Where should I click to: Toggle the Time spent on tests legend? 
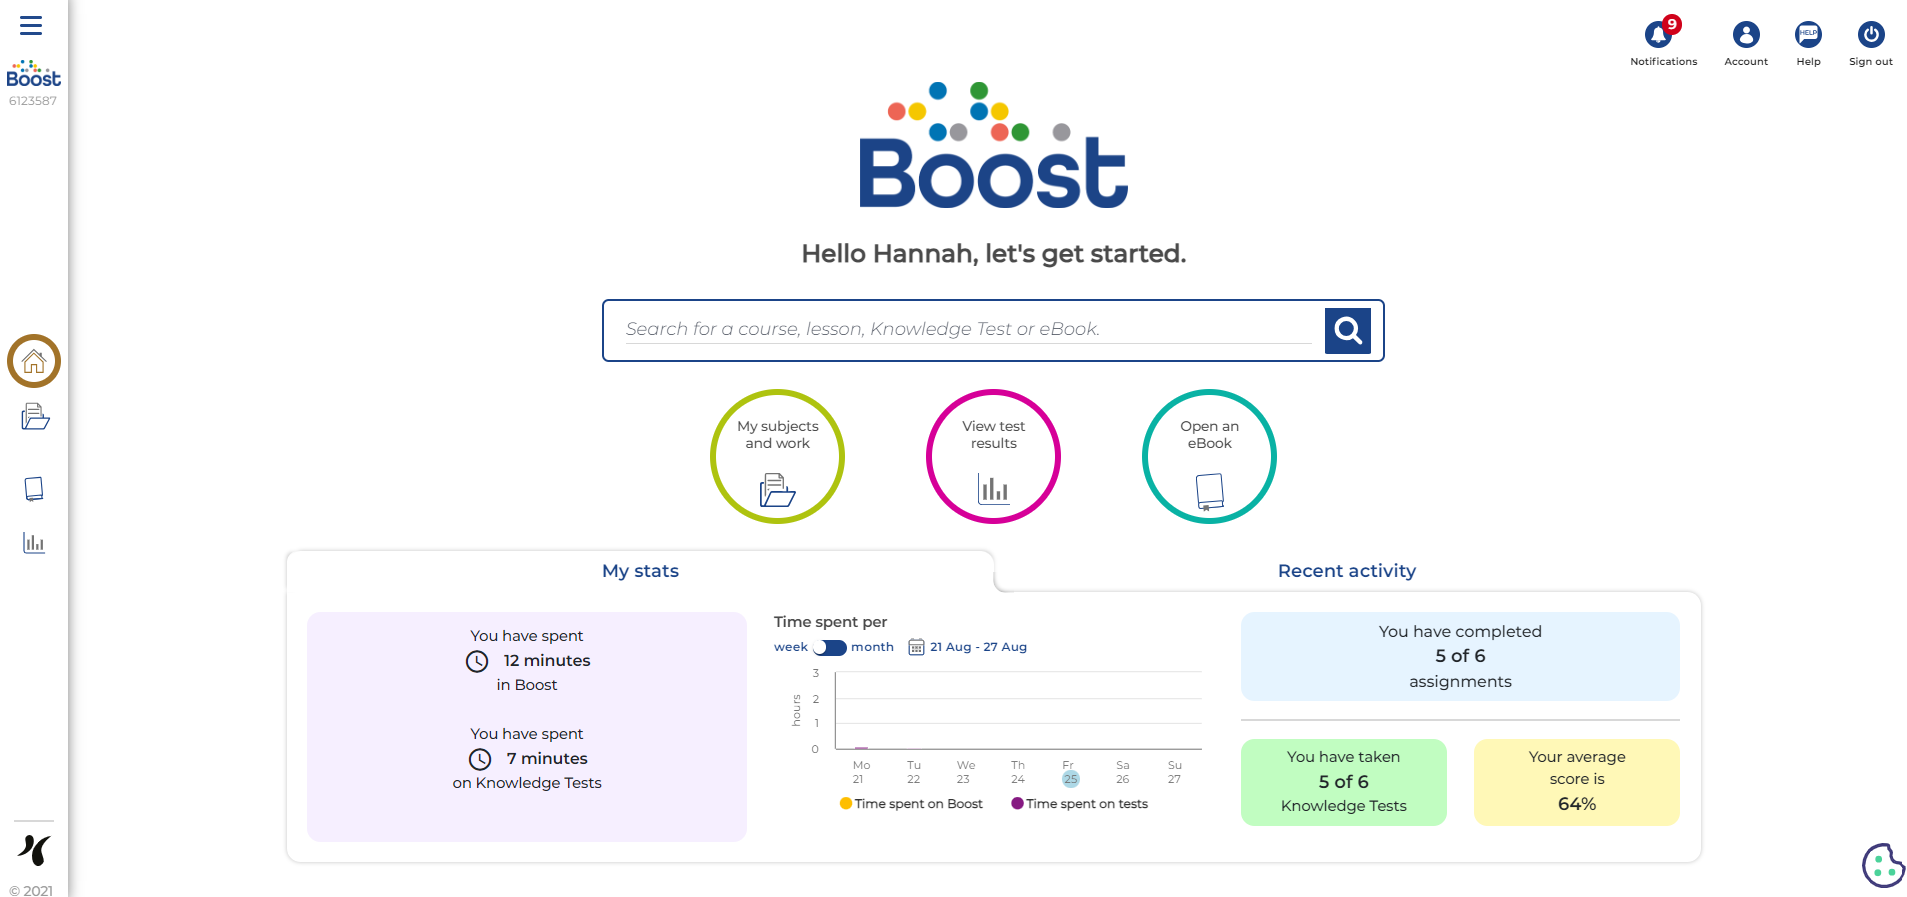1080,804
